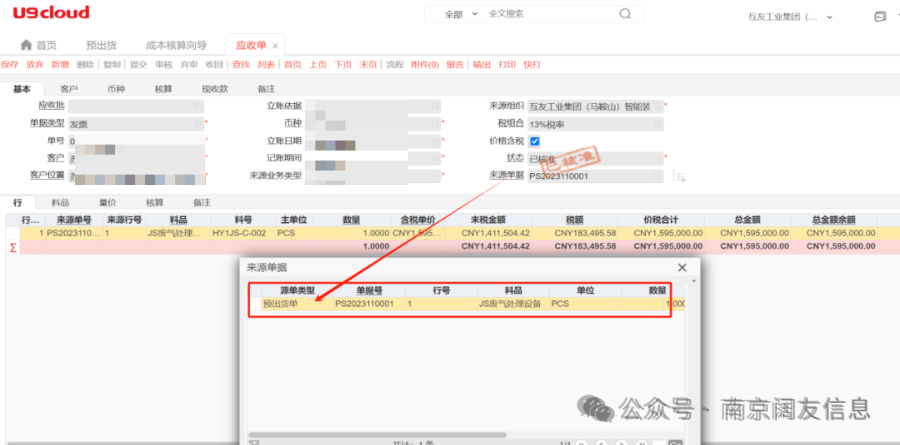This screenshot has width=900, height=445.
Task: Click the sigma total row icon
Action: point(13,247)
